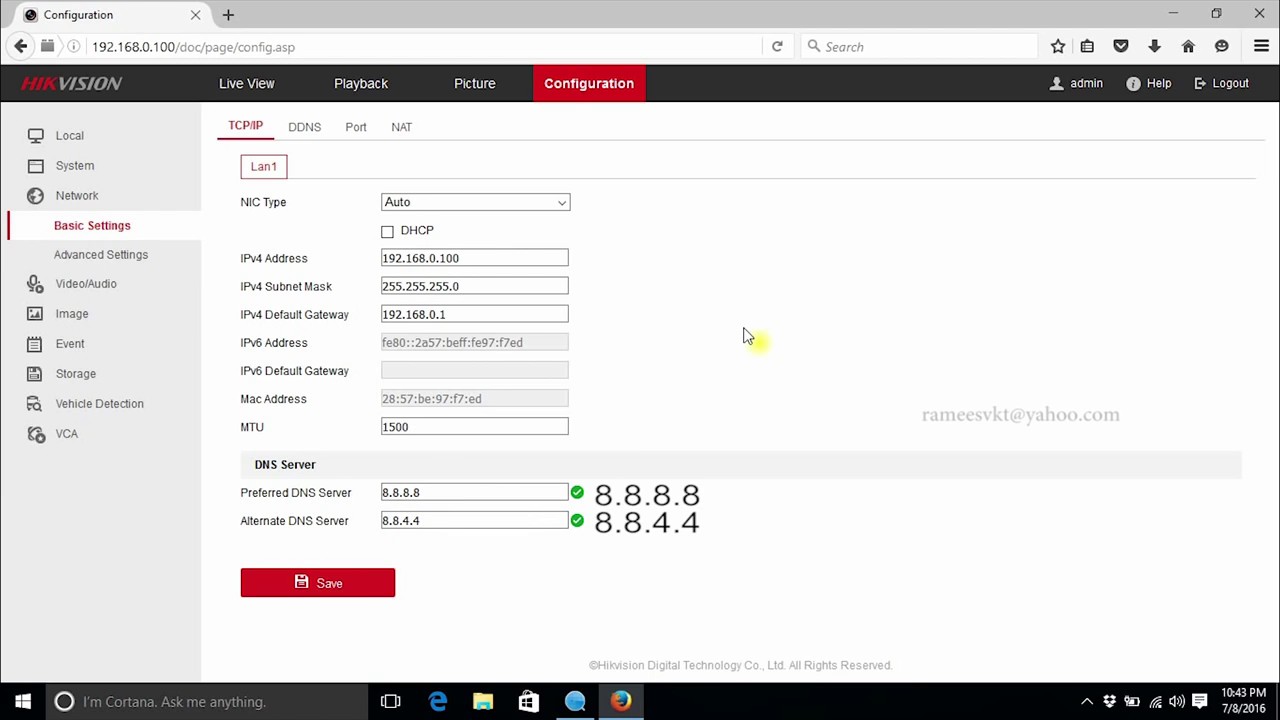Open the Event settings section

click(x=70, y=344)
